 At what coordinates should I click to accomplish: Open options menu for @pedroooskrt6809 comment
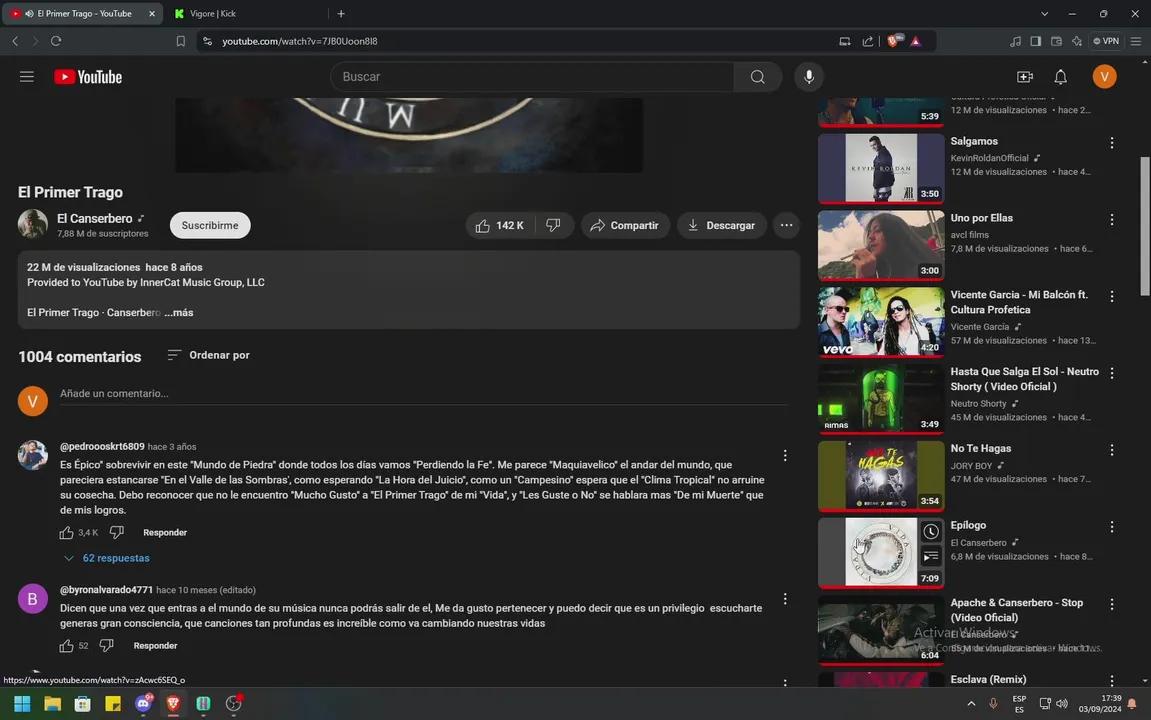(785, 456)
